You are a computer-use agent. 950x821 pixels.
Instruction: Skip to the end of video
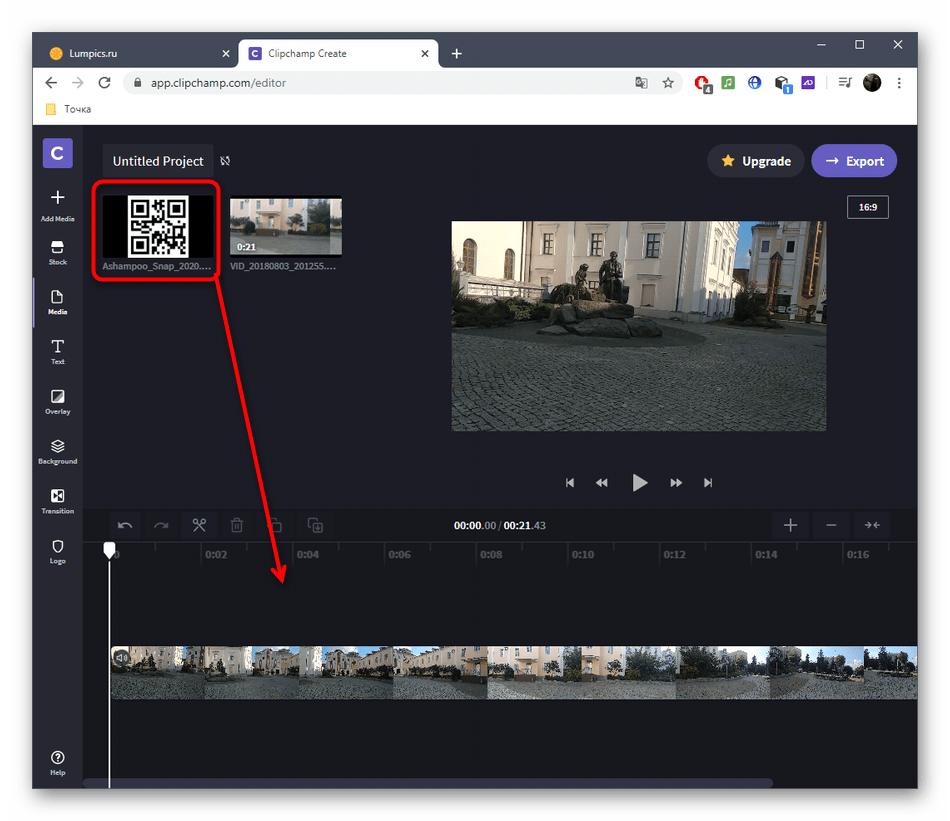[x=708, y=483]
